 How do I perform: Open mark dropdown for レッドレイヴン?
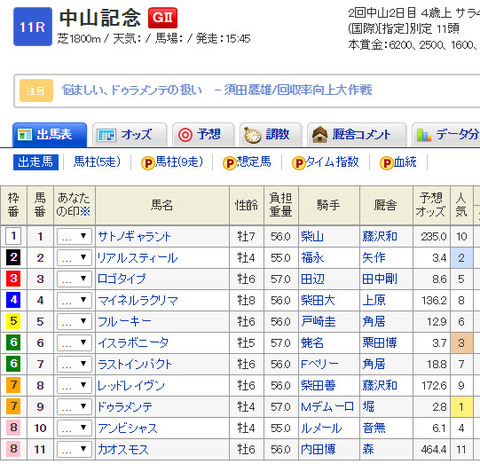point(74,386)
